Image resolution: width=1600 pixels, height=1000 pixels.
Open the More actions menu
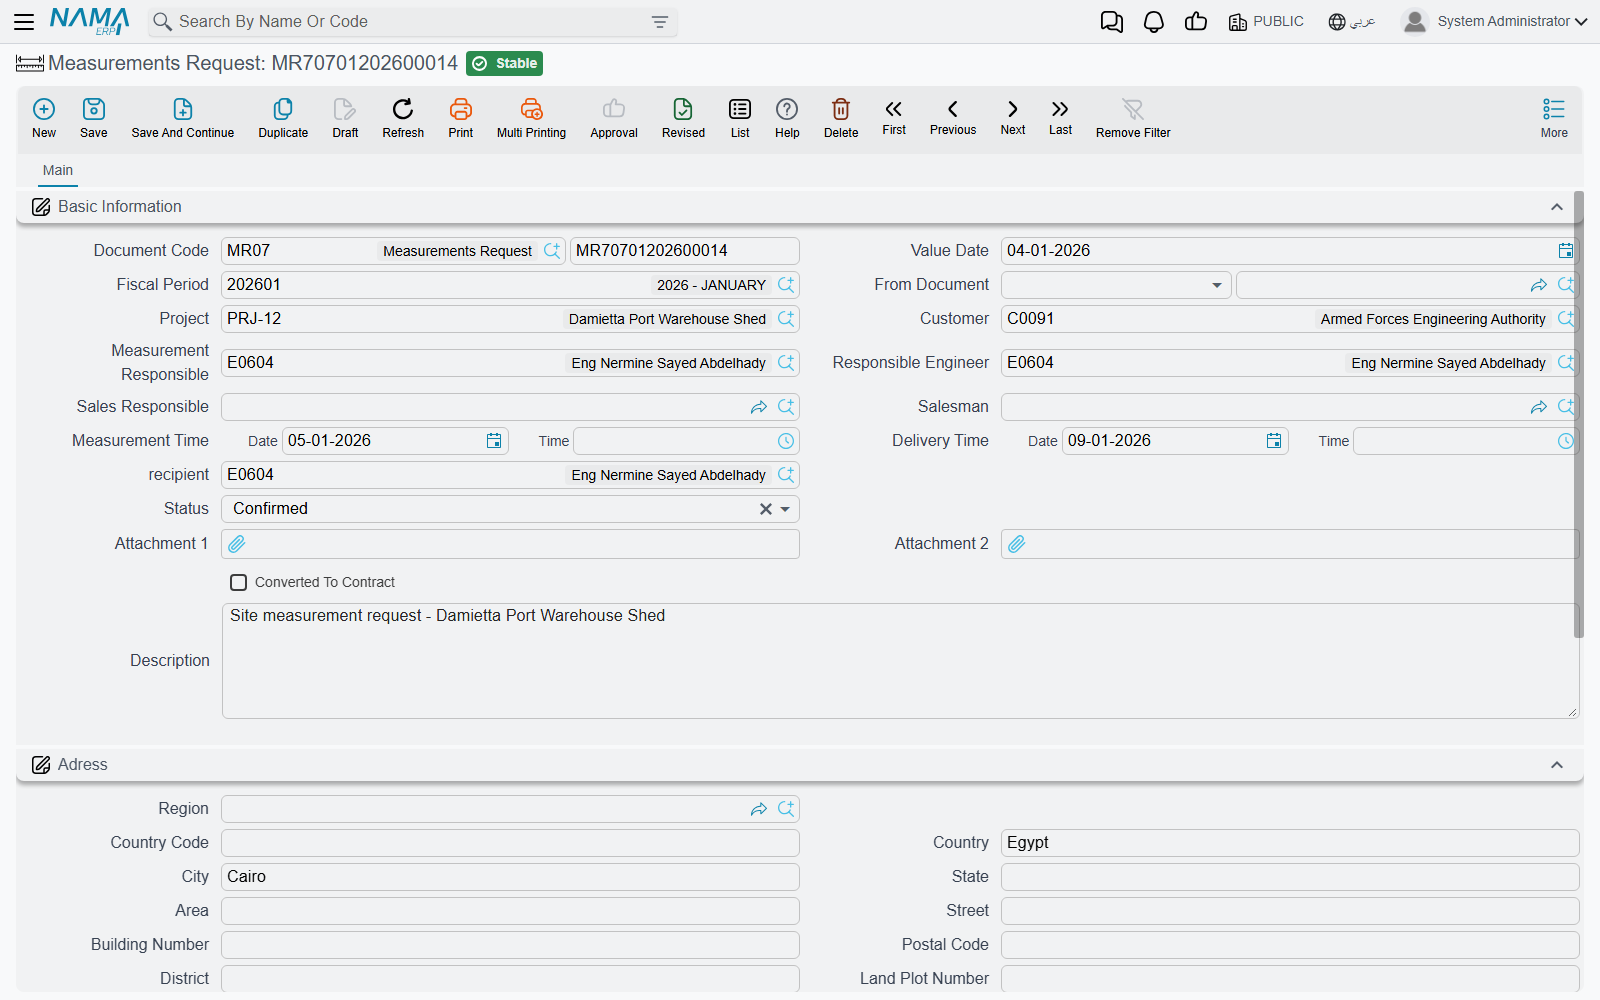pos(1554,118)
